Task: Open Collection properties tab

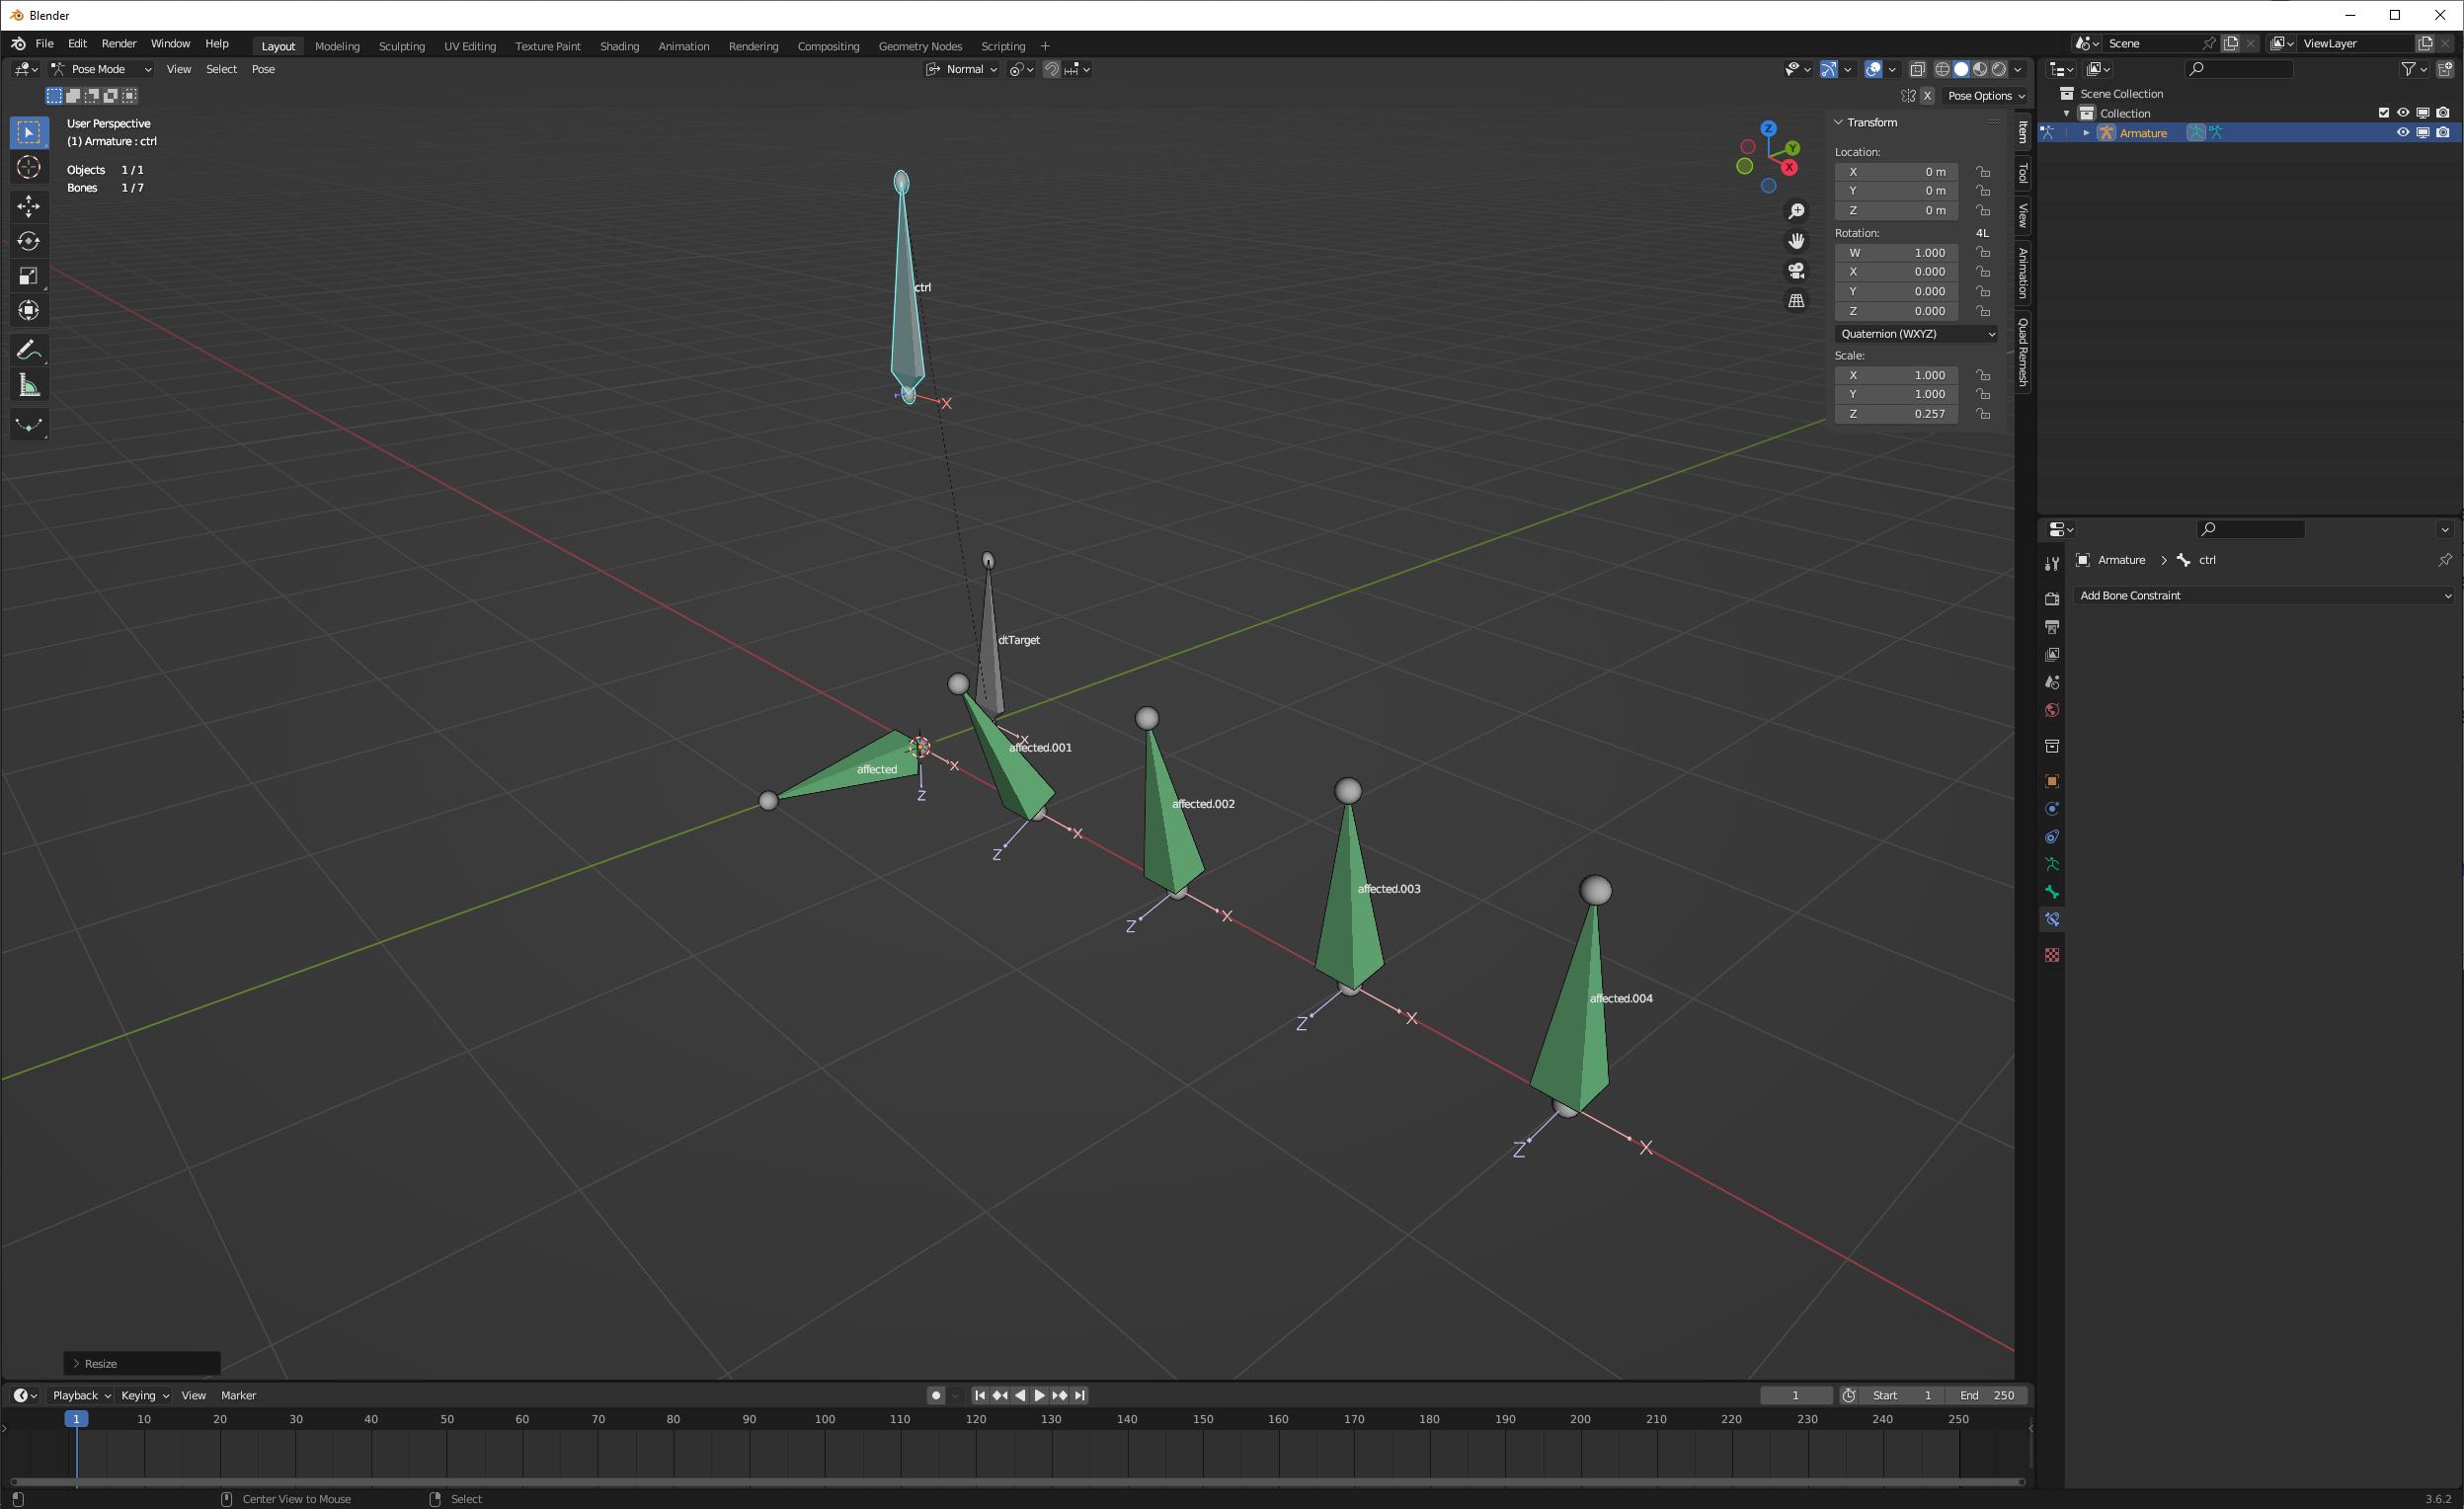Action: [2052, 746]
